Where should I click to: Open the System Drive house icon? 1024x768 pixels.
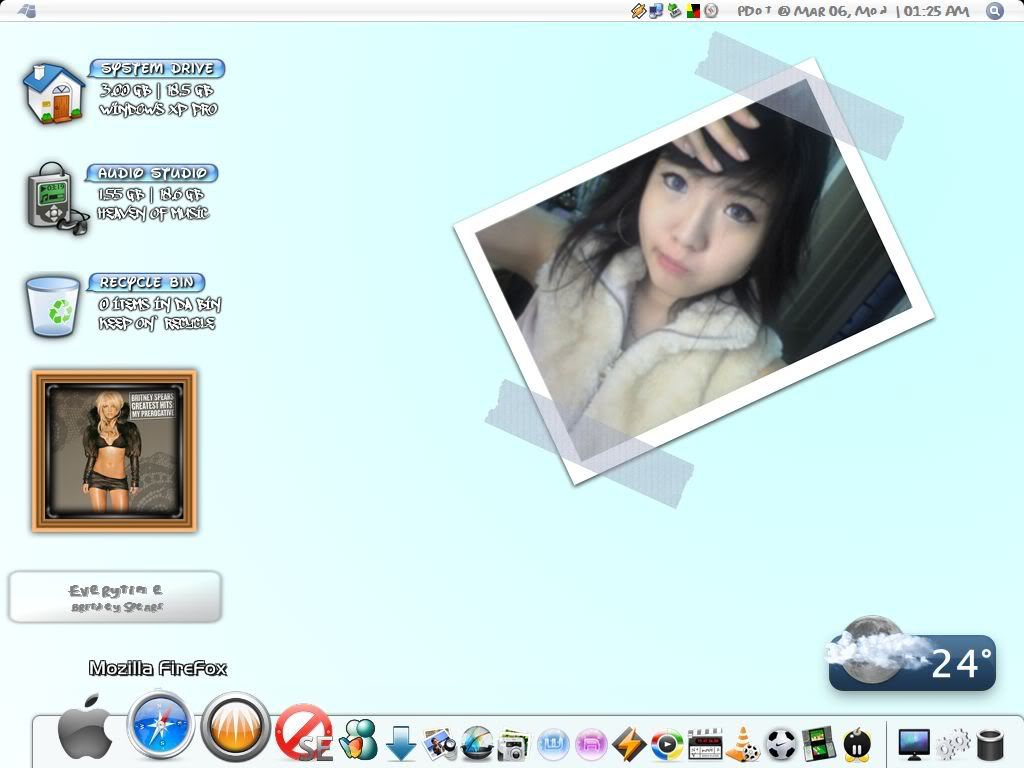[54, 94]
